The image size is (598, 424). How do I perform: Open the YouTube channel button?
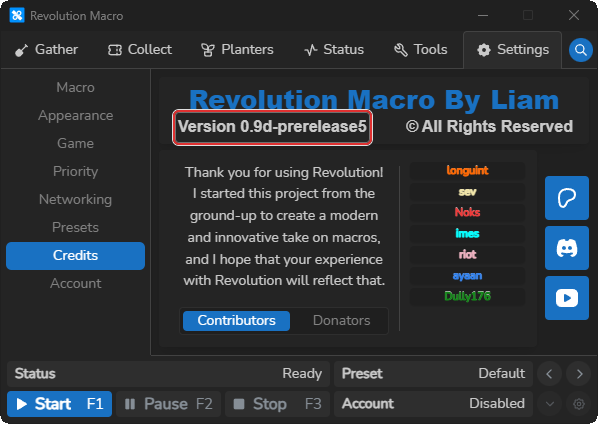pos(567,298)
